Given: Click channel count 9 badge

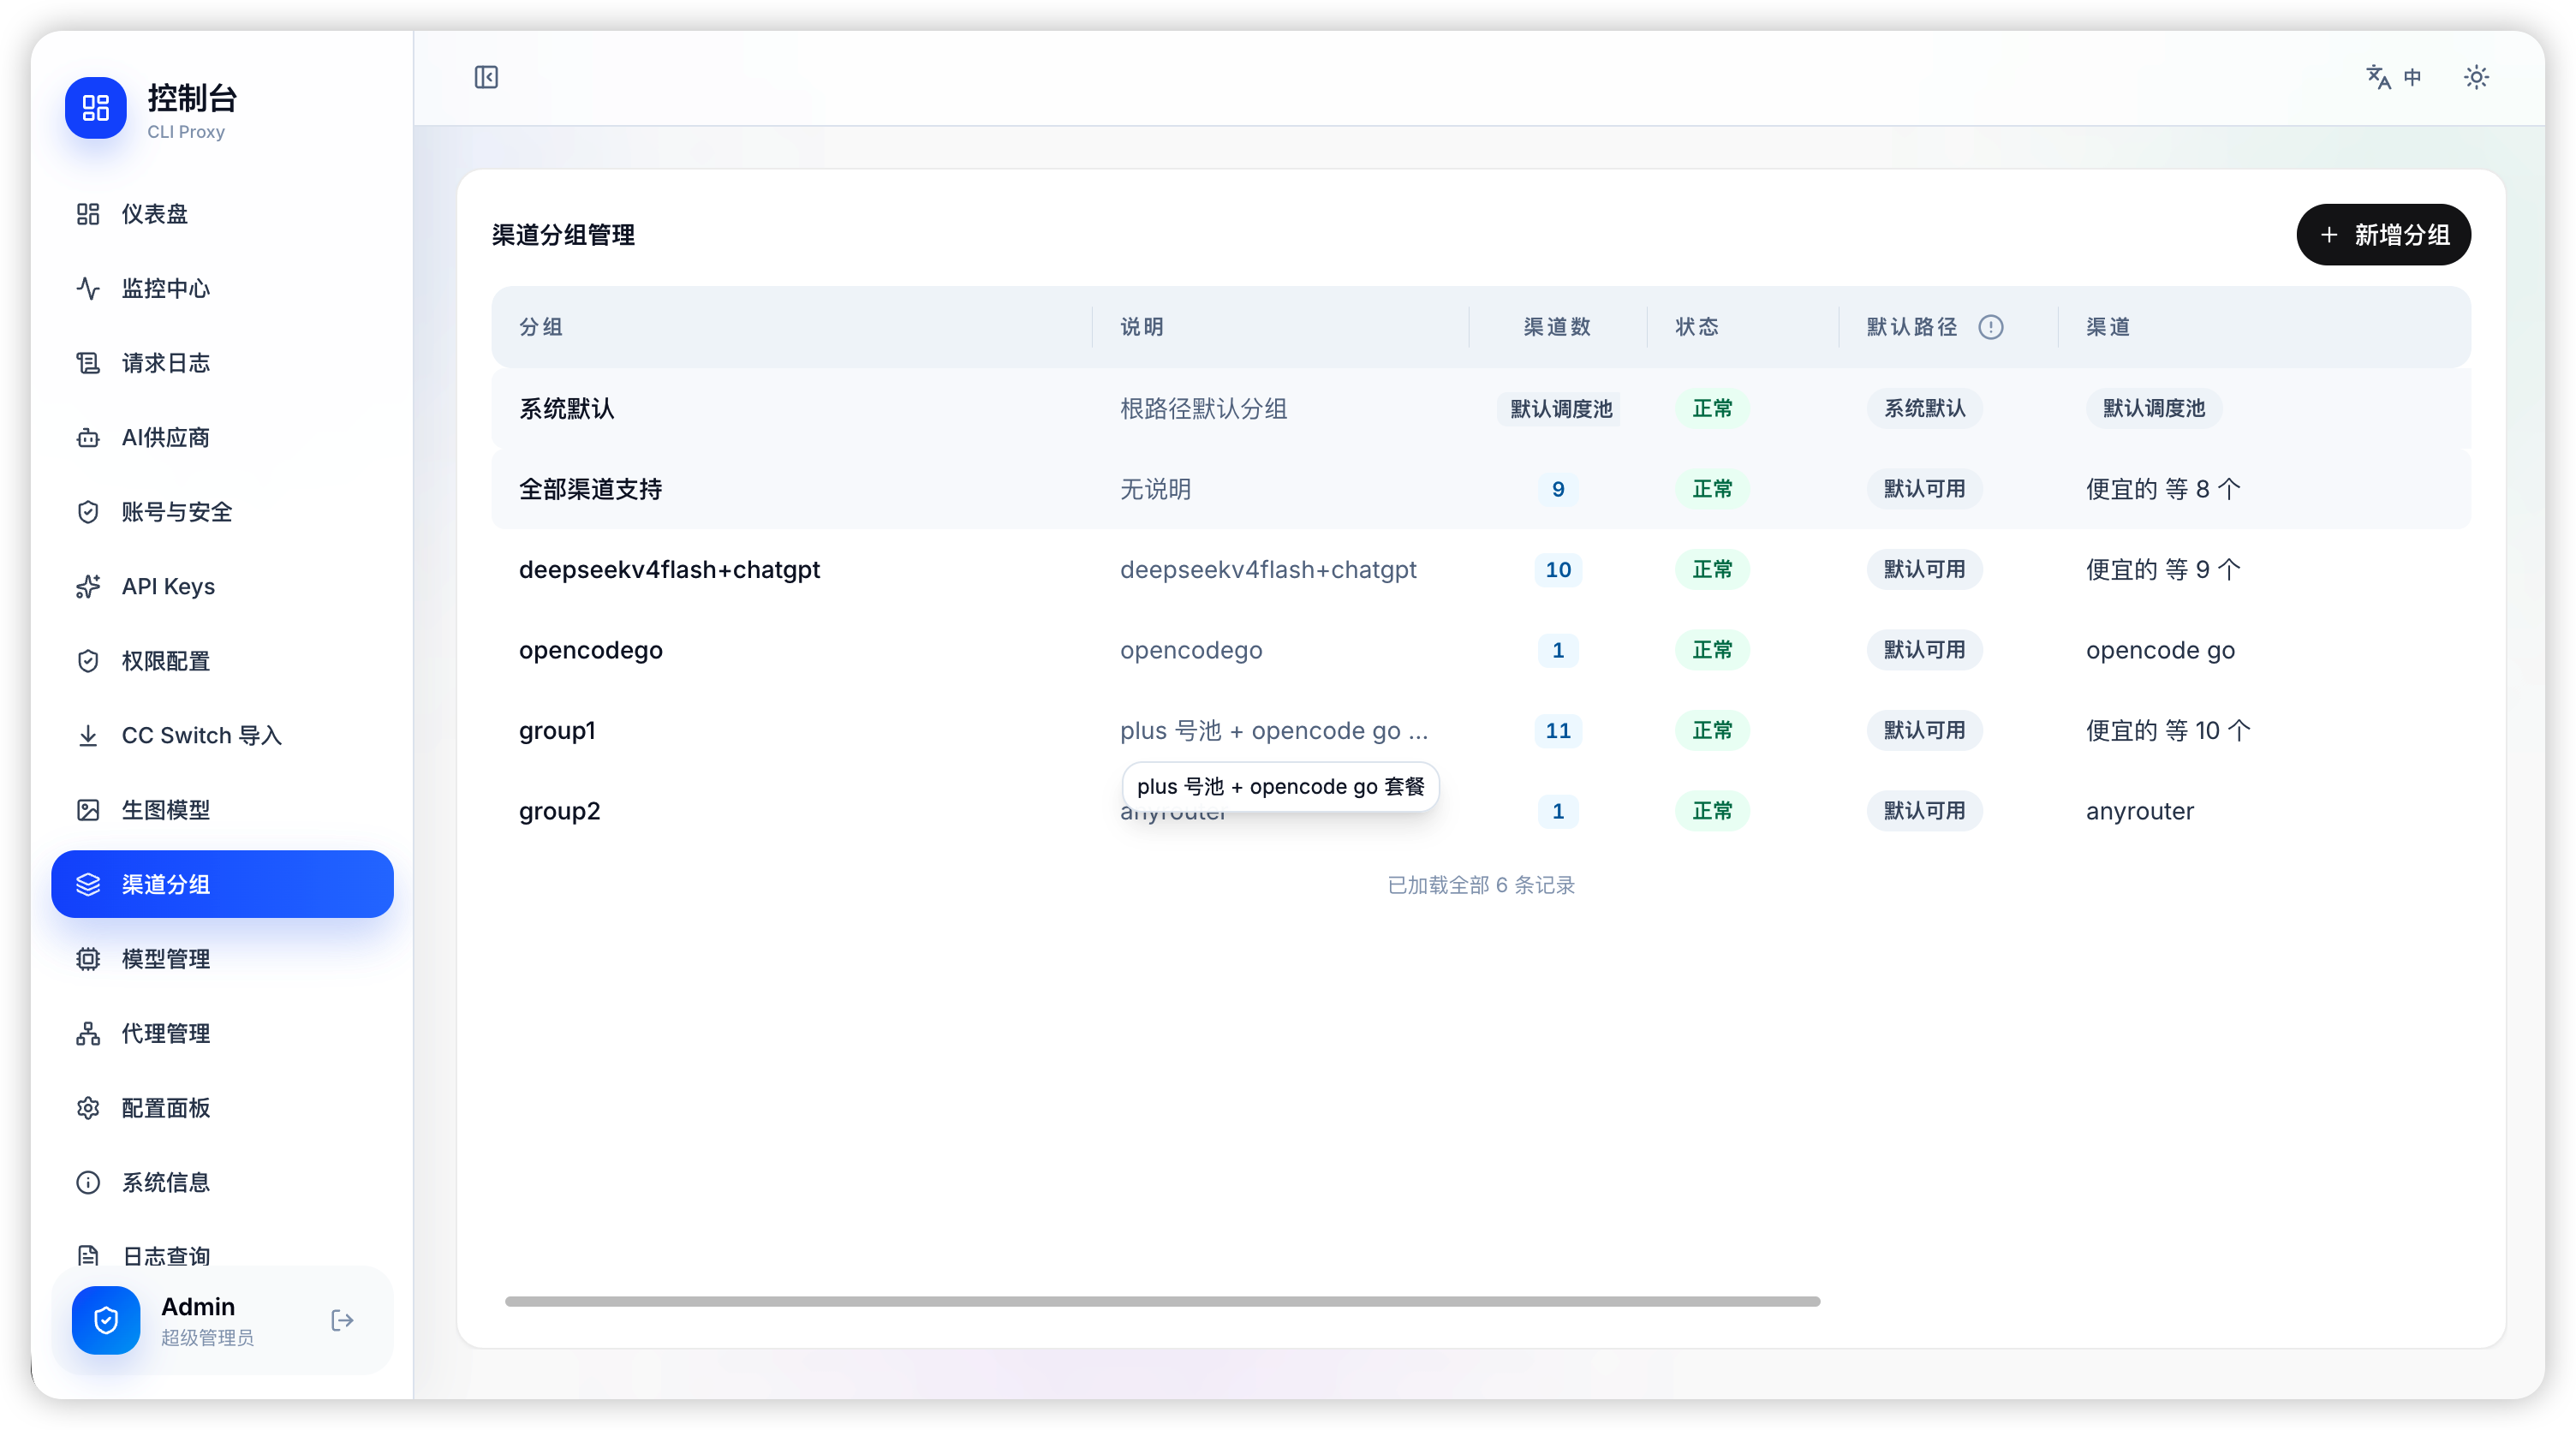Looking at the screenshot, I should point(1558,489).
